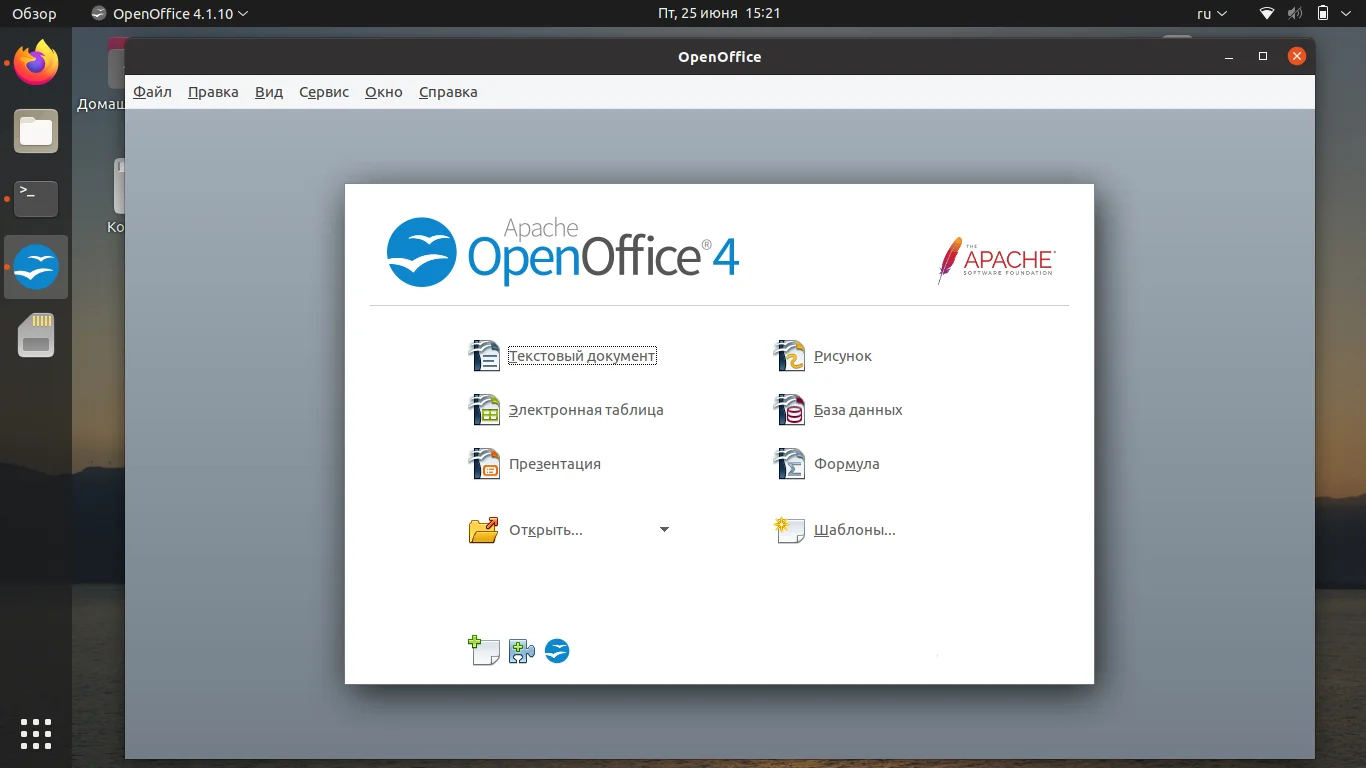Open the Шаблоны... templates dialog
Screen dimensions: 1366x768
coord(835,530)
